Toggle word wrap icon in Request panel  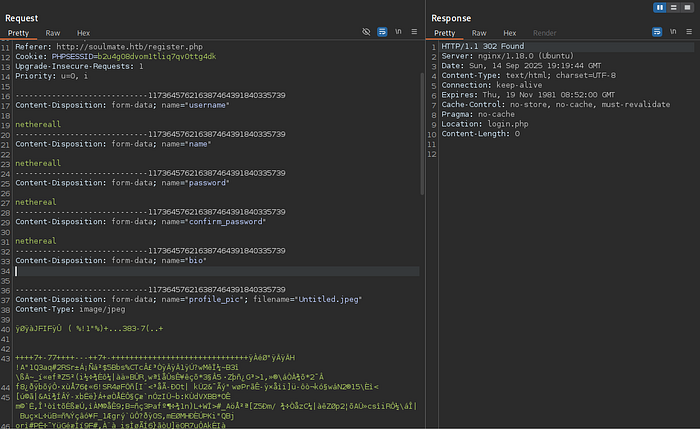click(x=382, y=32)
